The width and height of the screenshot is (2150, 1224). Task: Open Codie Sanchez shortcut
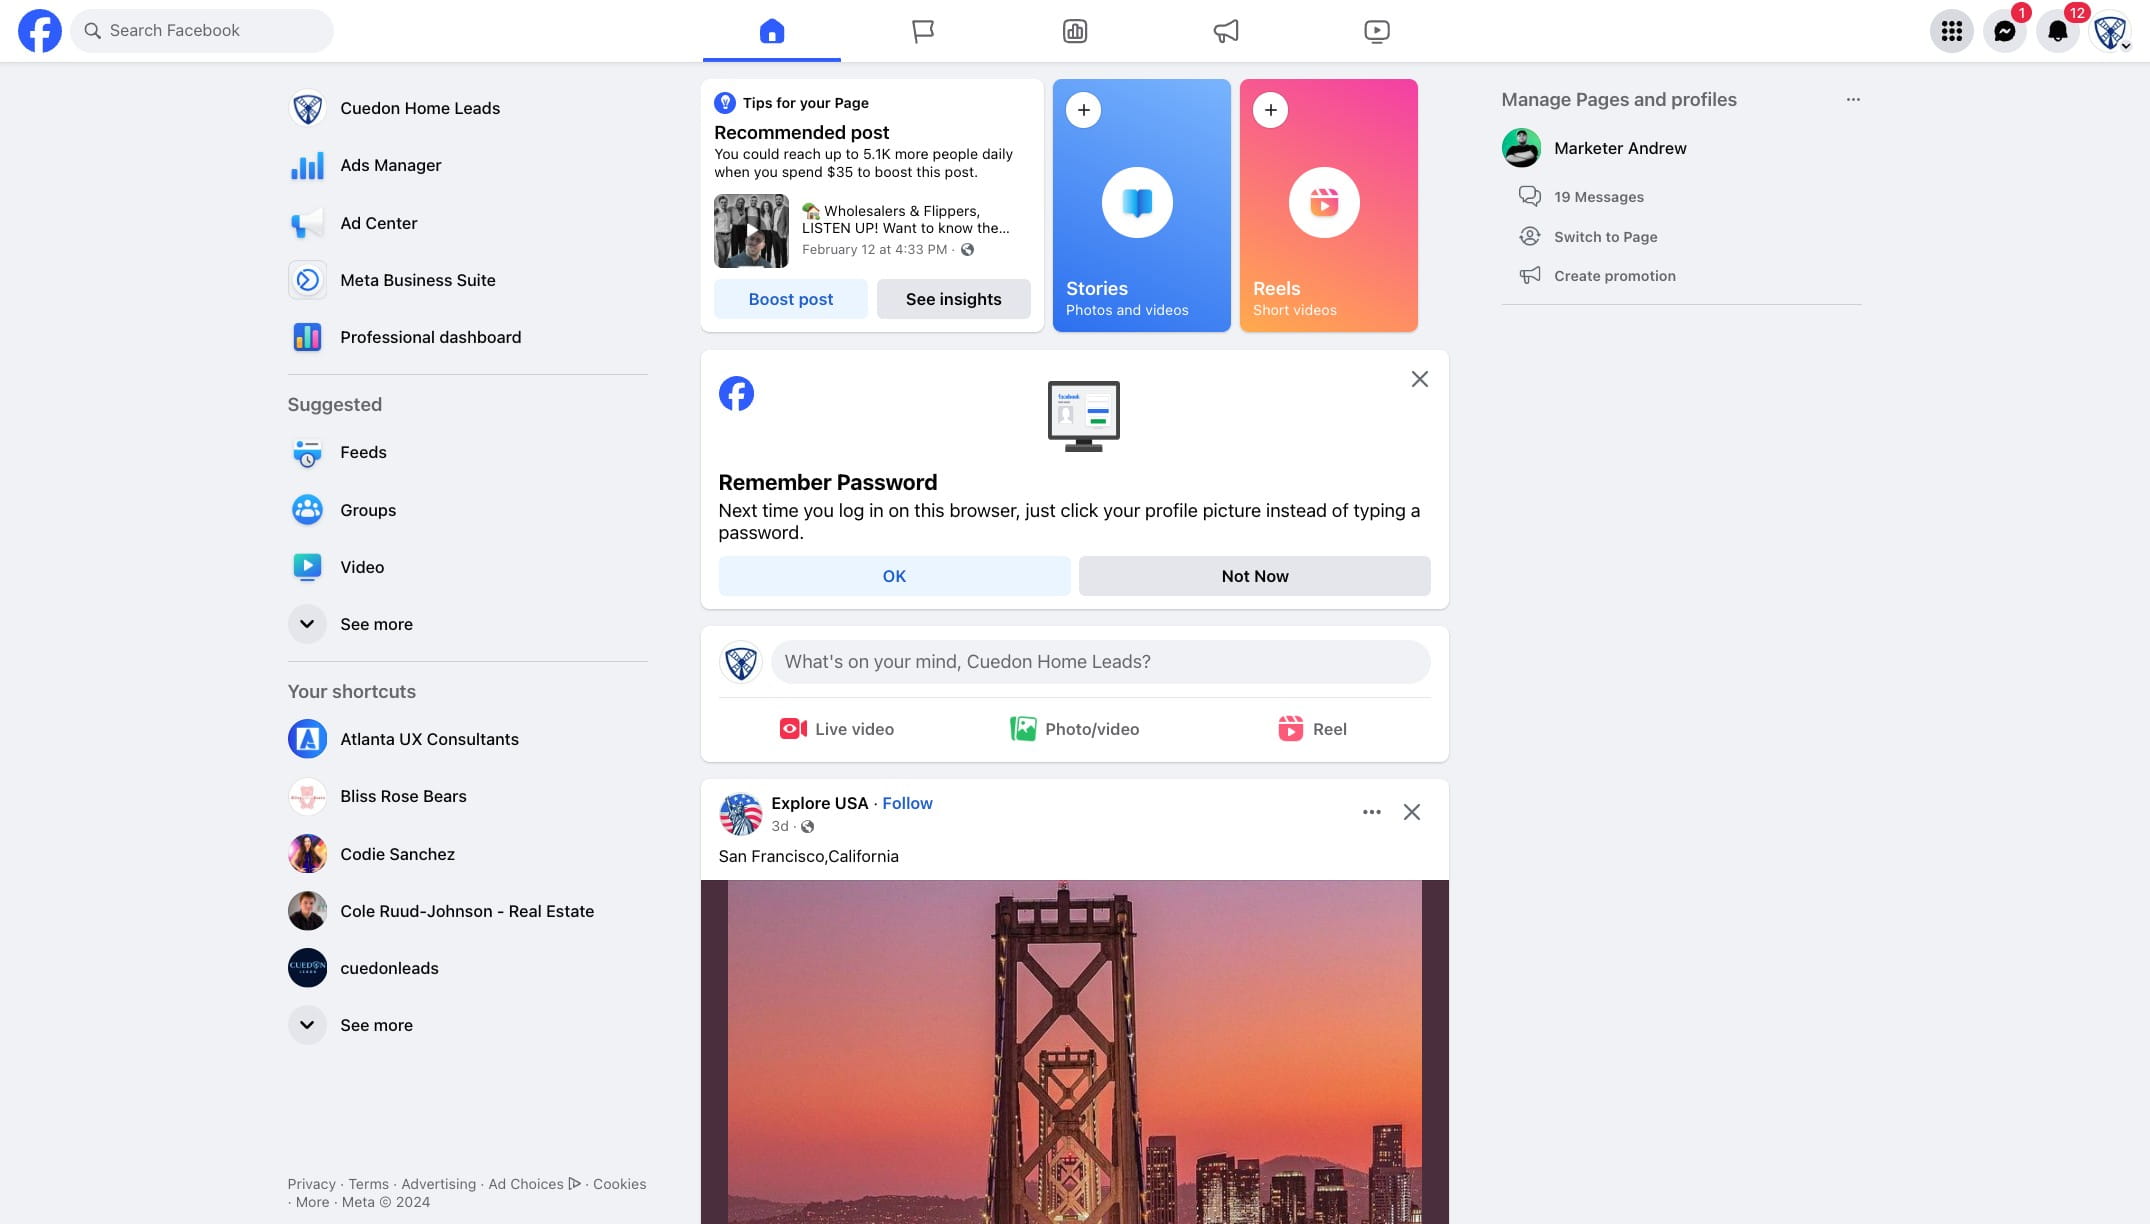[x=467, y=854]
